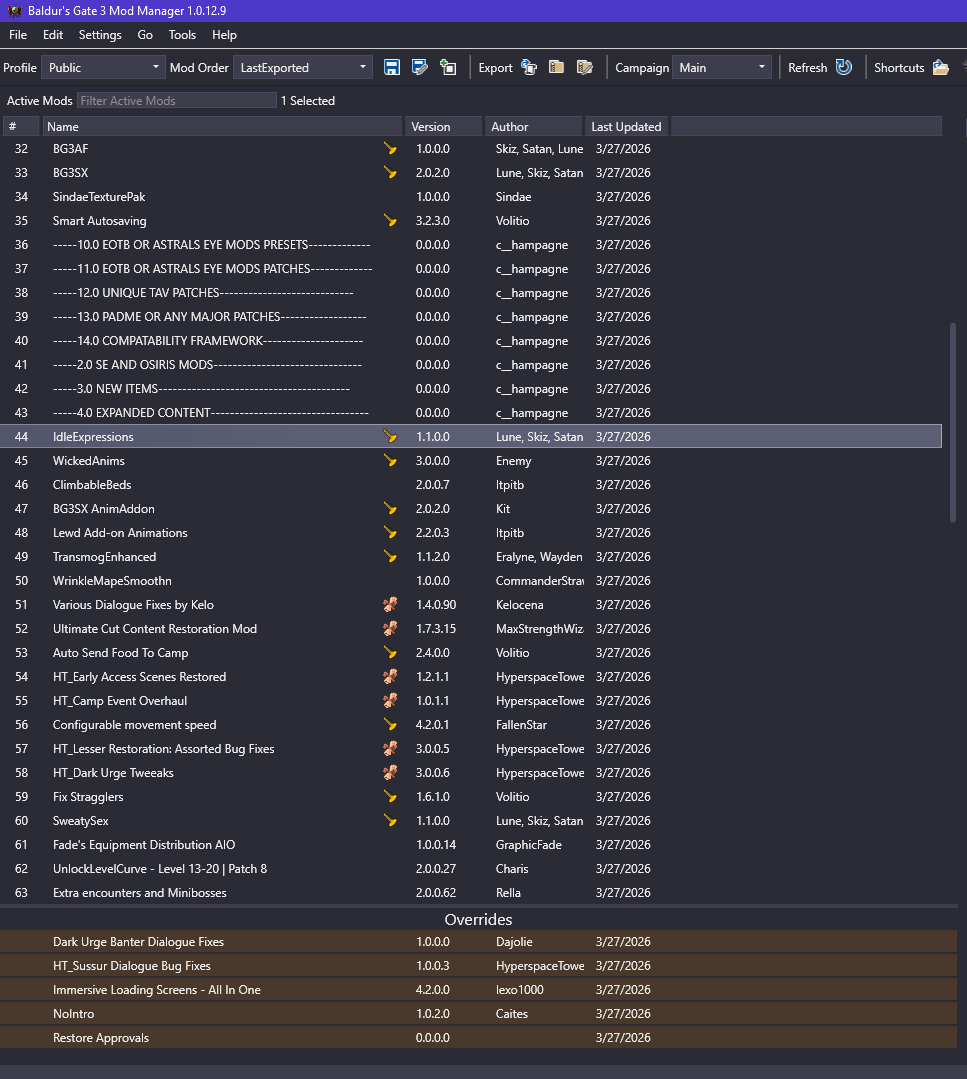Image resolution: width=967 pixels, height=1079 pixels.
Task: Click into the Filter Active Mods field
Action: pos(177,100)
